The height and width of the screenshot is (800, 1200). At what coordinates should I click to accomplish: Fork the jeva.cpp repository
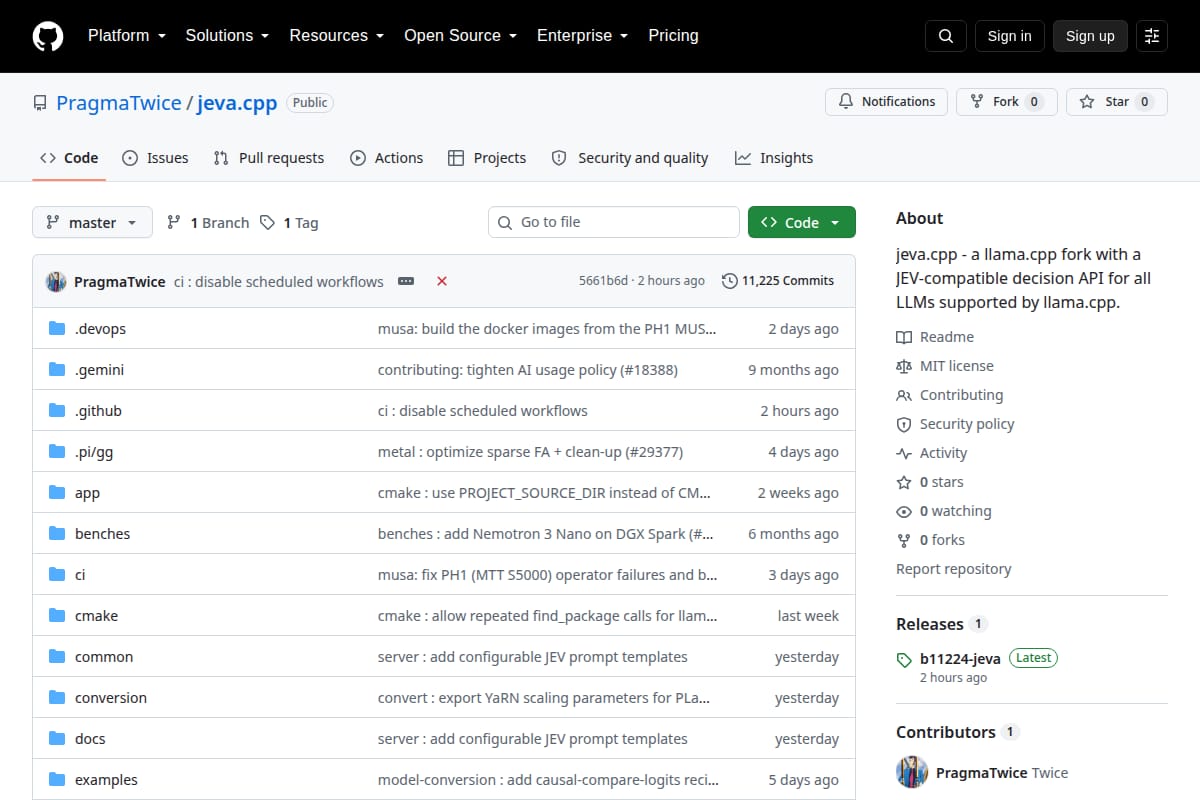click(x=1006, y=102)
